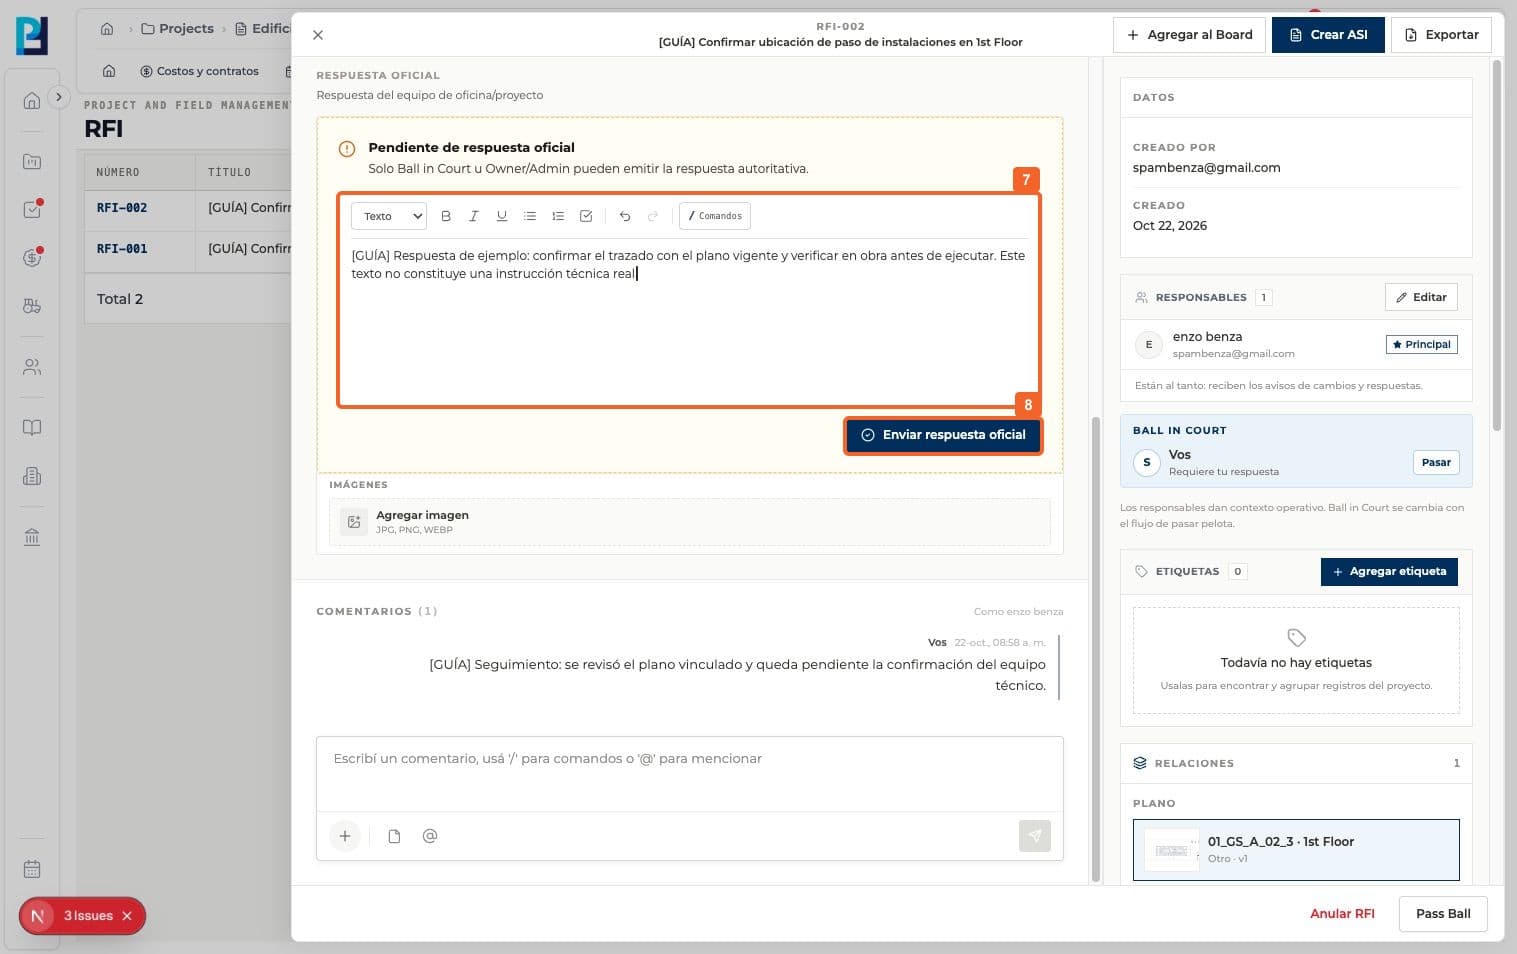Dismiss the 3 Issues badge
Viewport: 1517px width, 954px height.
(x=127, y=916)
